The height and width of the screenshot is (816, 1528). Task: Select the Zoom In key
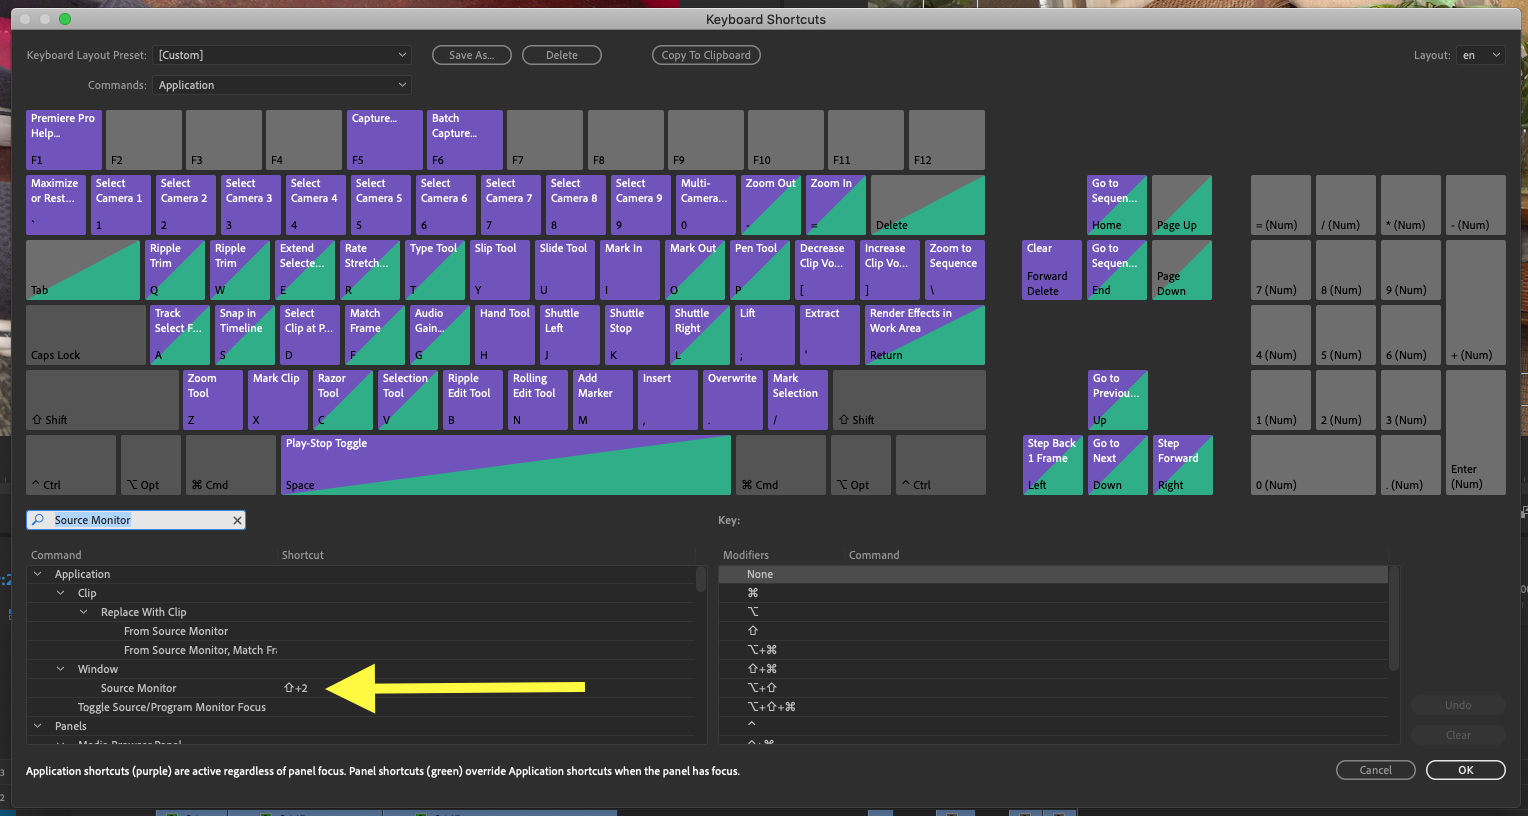tap(836, 205)
